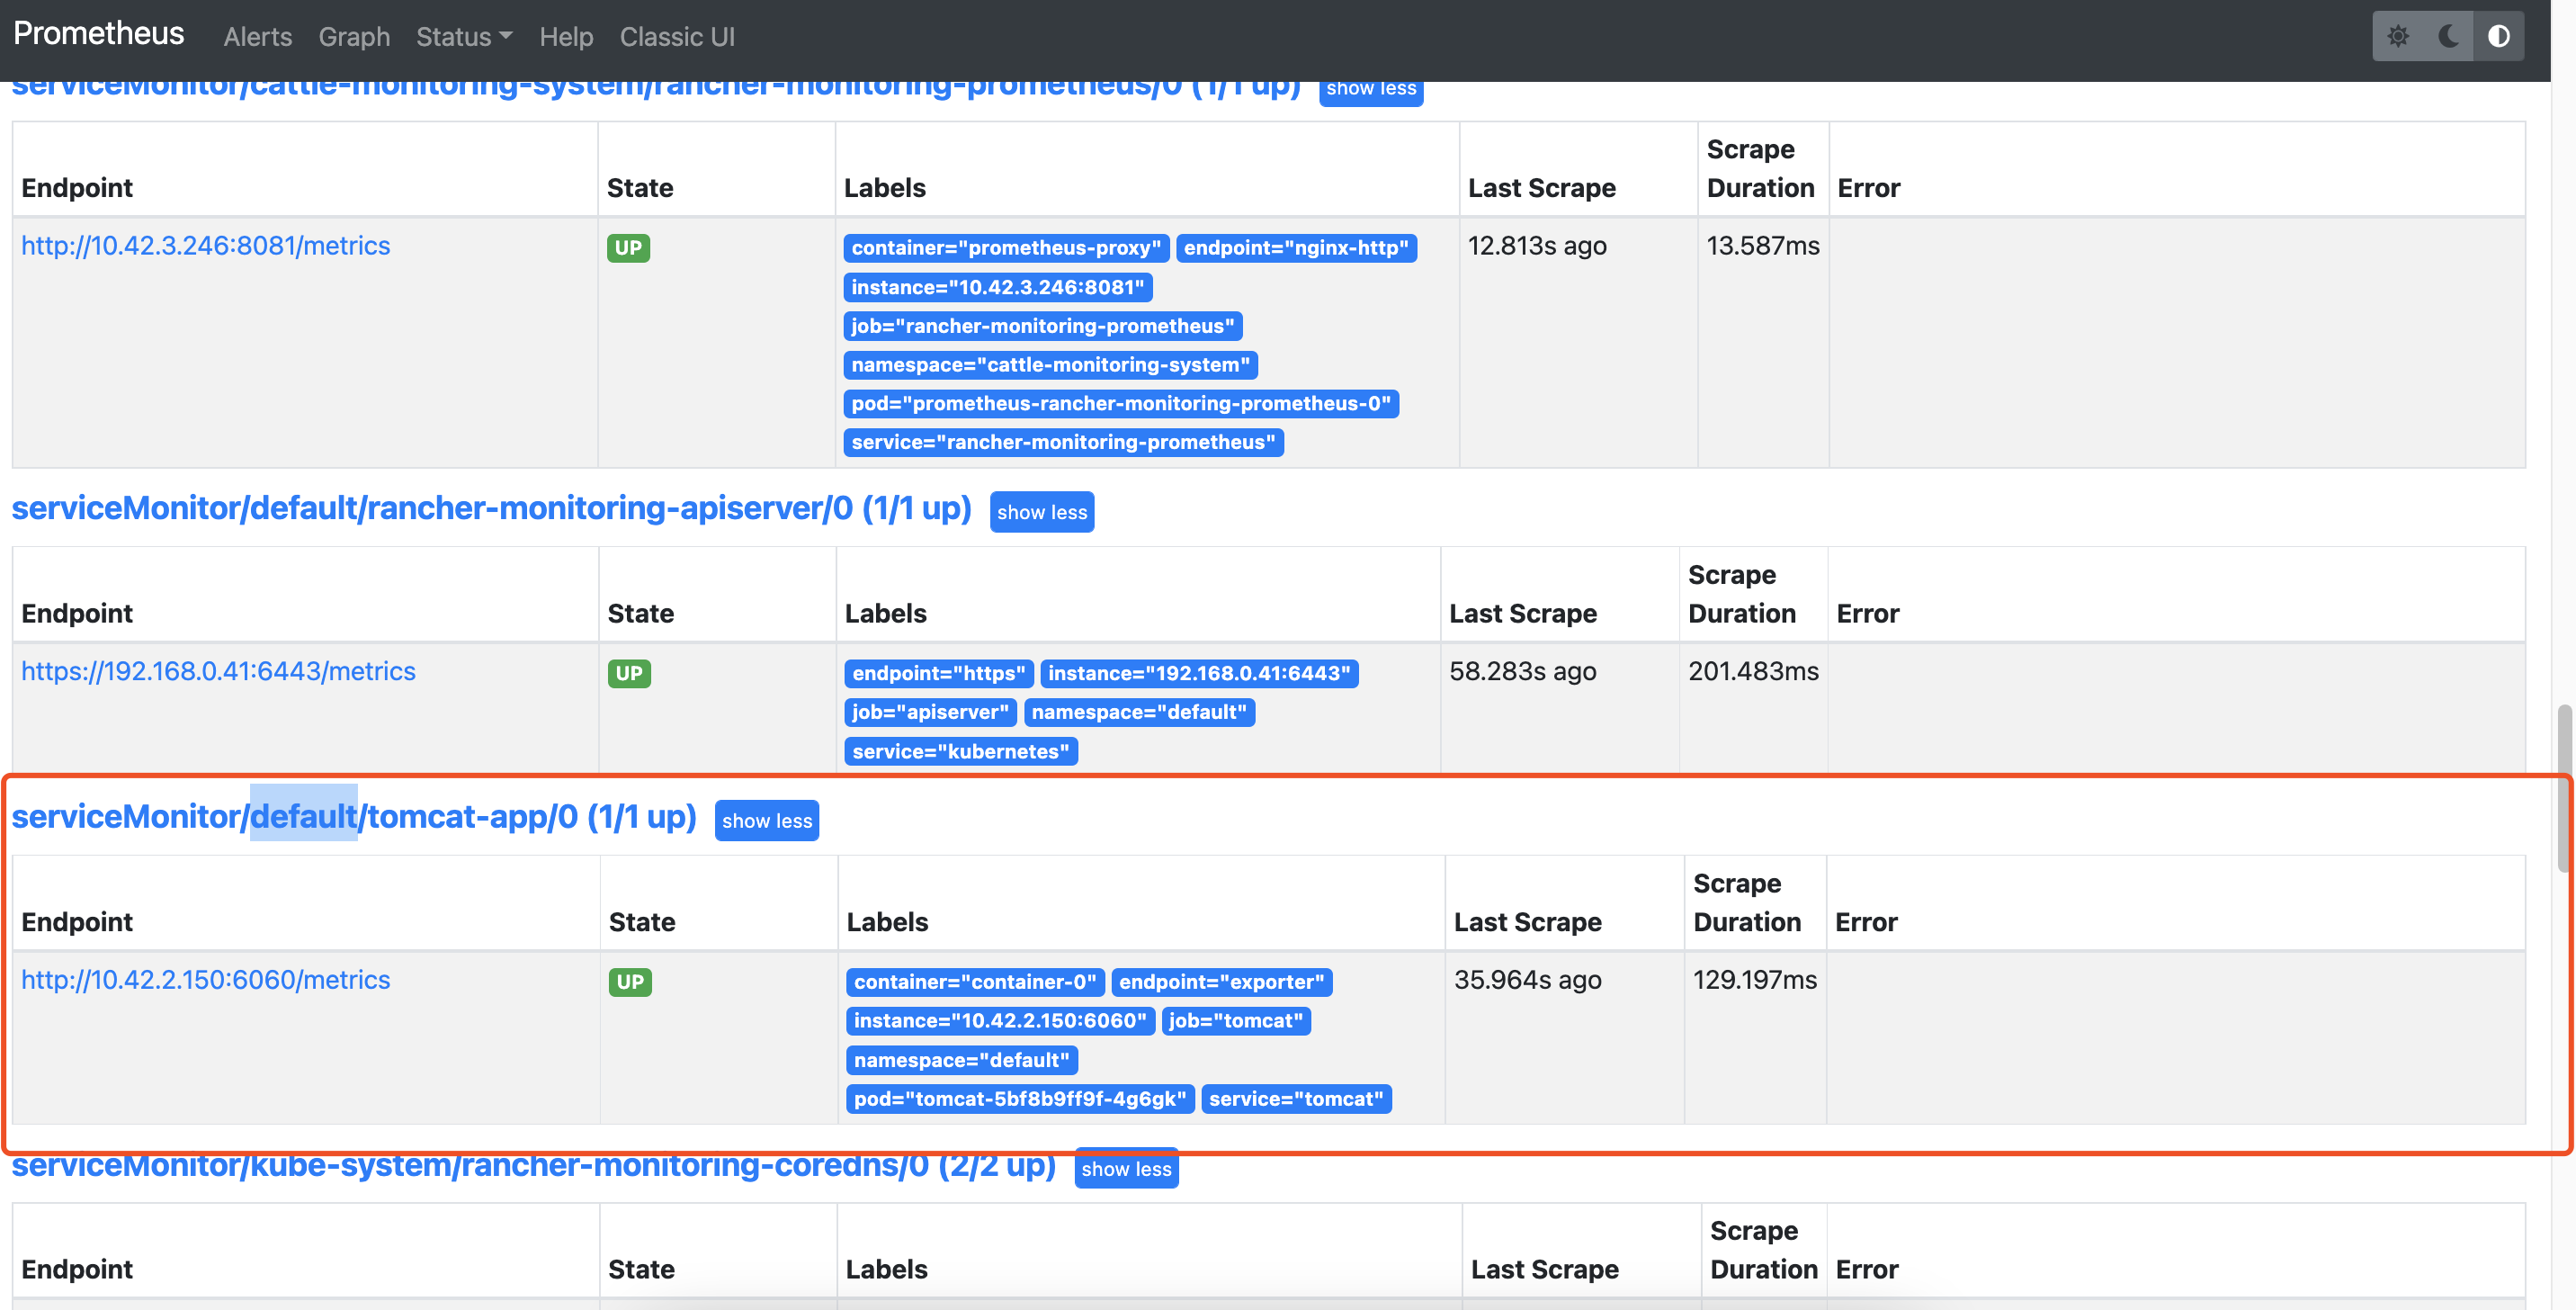Screen dimensions: 2576x1310
Task: Switch to light theme sun icon
Action: pos(2397,37)
